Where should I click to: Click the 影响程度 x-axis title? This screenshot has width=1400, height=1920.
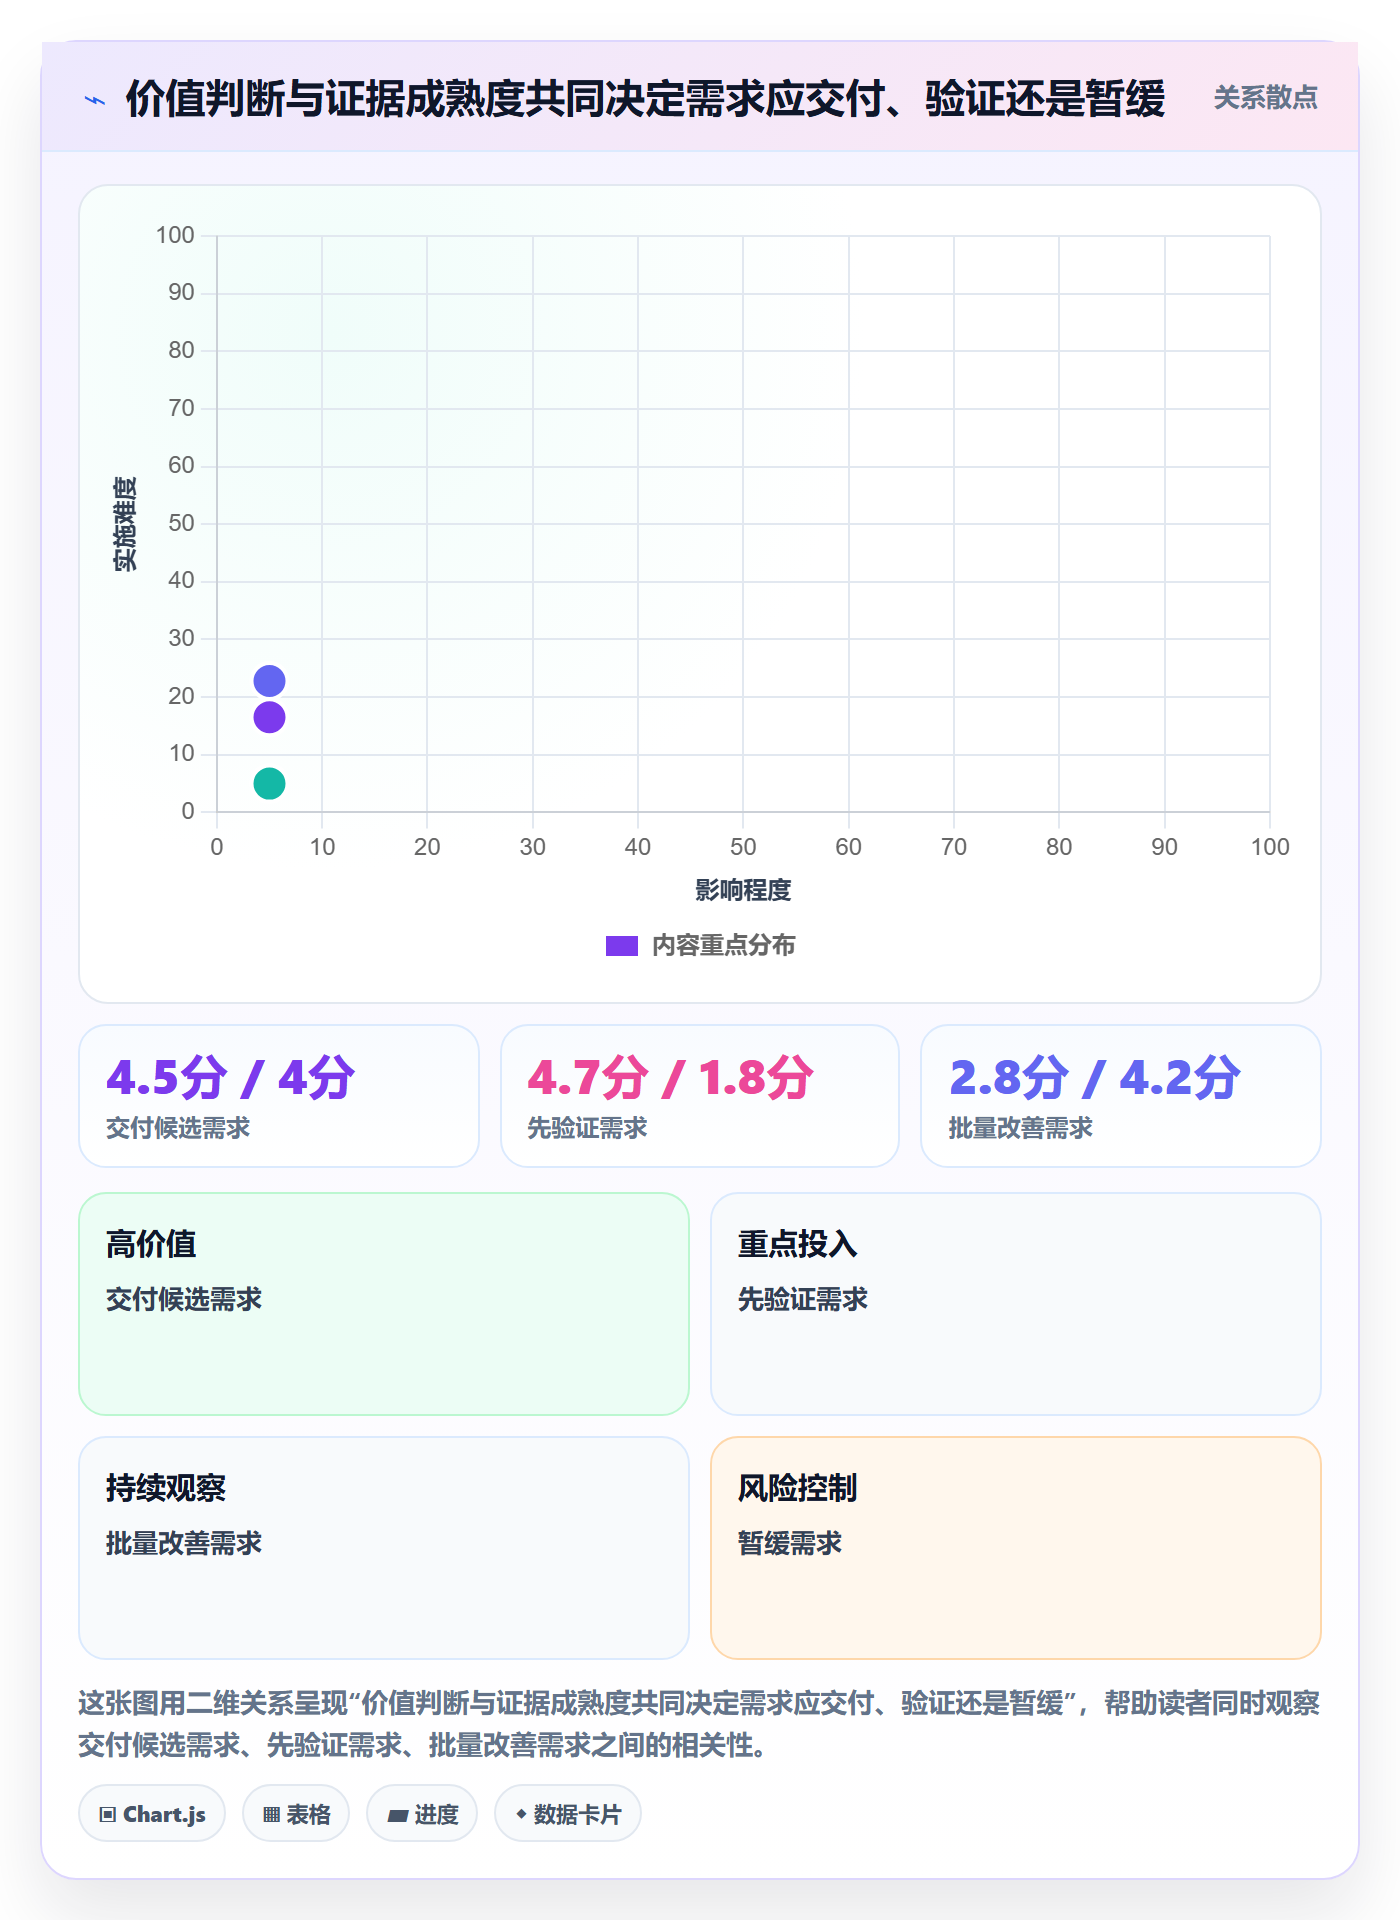click(x=743, y=890)
